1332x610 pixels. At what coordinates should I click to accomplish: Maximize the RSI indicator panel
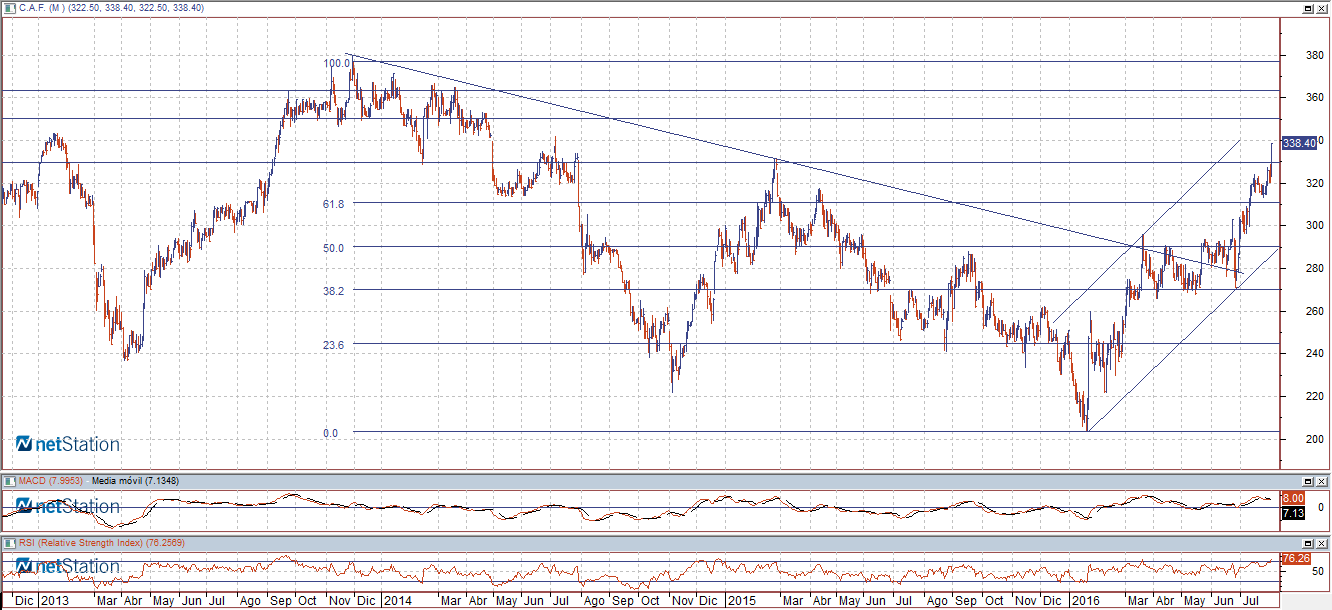click(1308, 542)
